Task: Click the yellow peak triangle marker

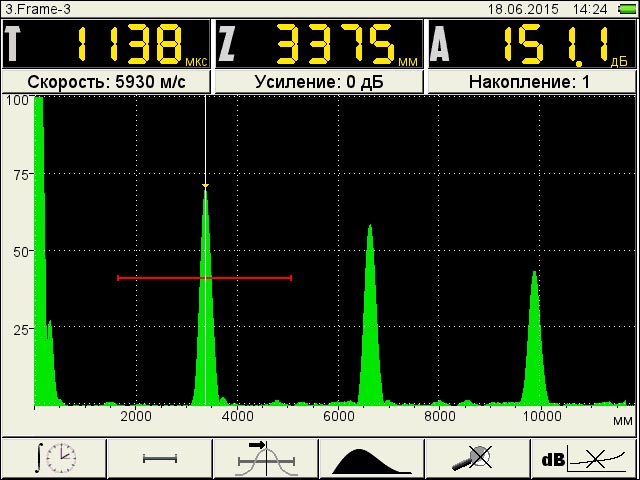Action: pyautogui.click(x=205, y=186)
